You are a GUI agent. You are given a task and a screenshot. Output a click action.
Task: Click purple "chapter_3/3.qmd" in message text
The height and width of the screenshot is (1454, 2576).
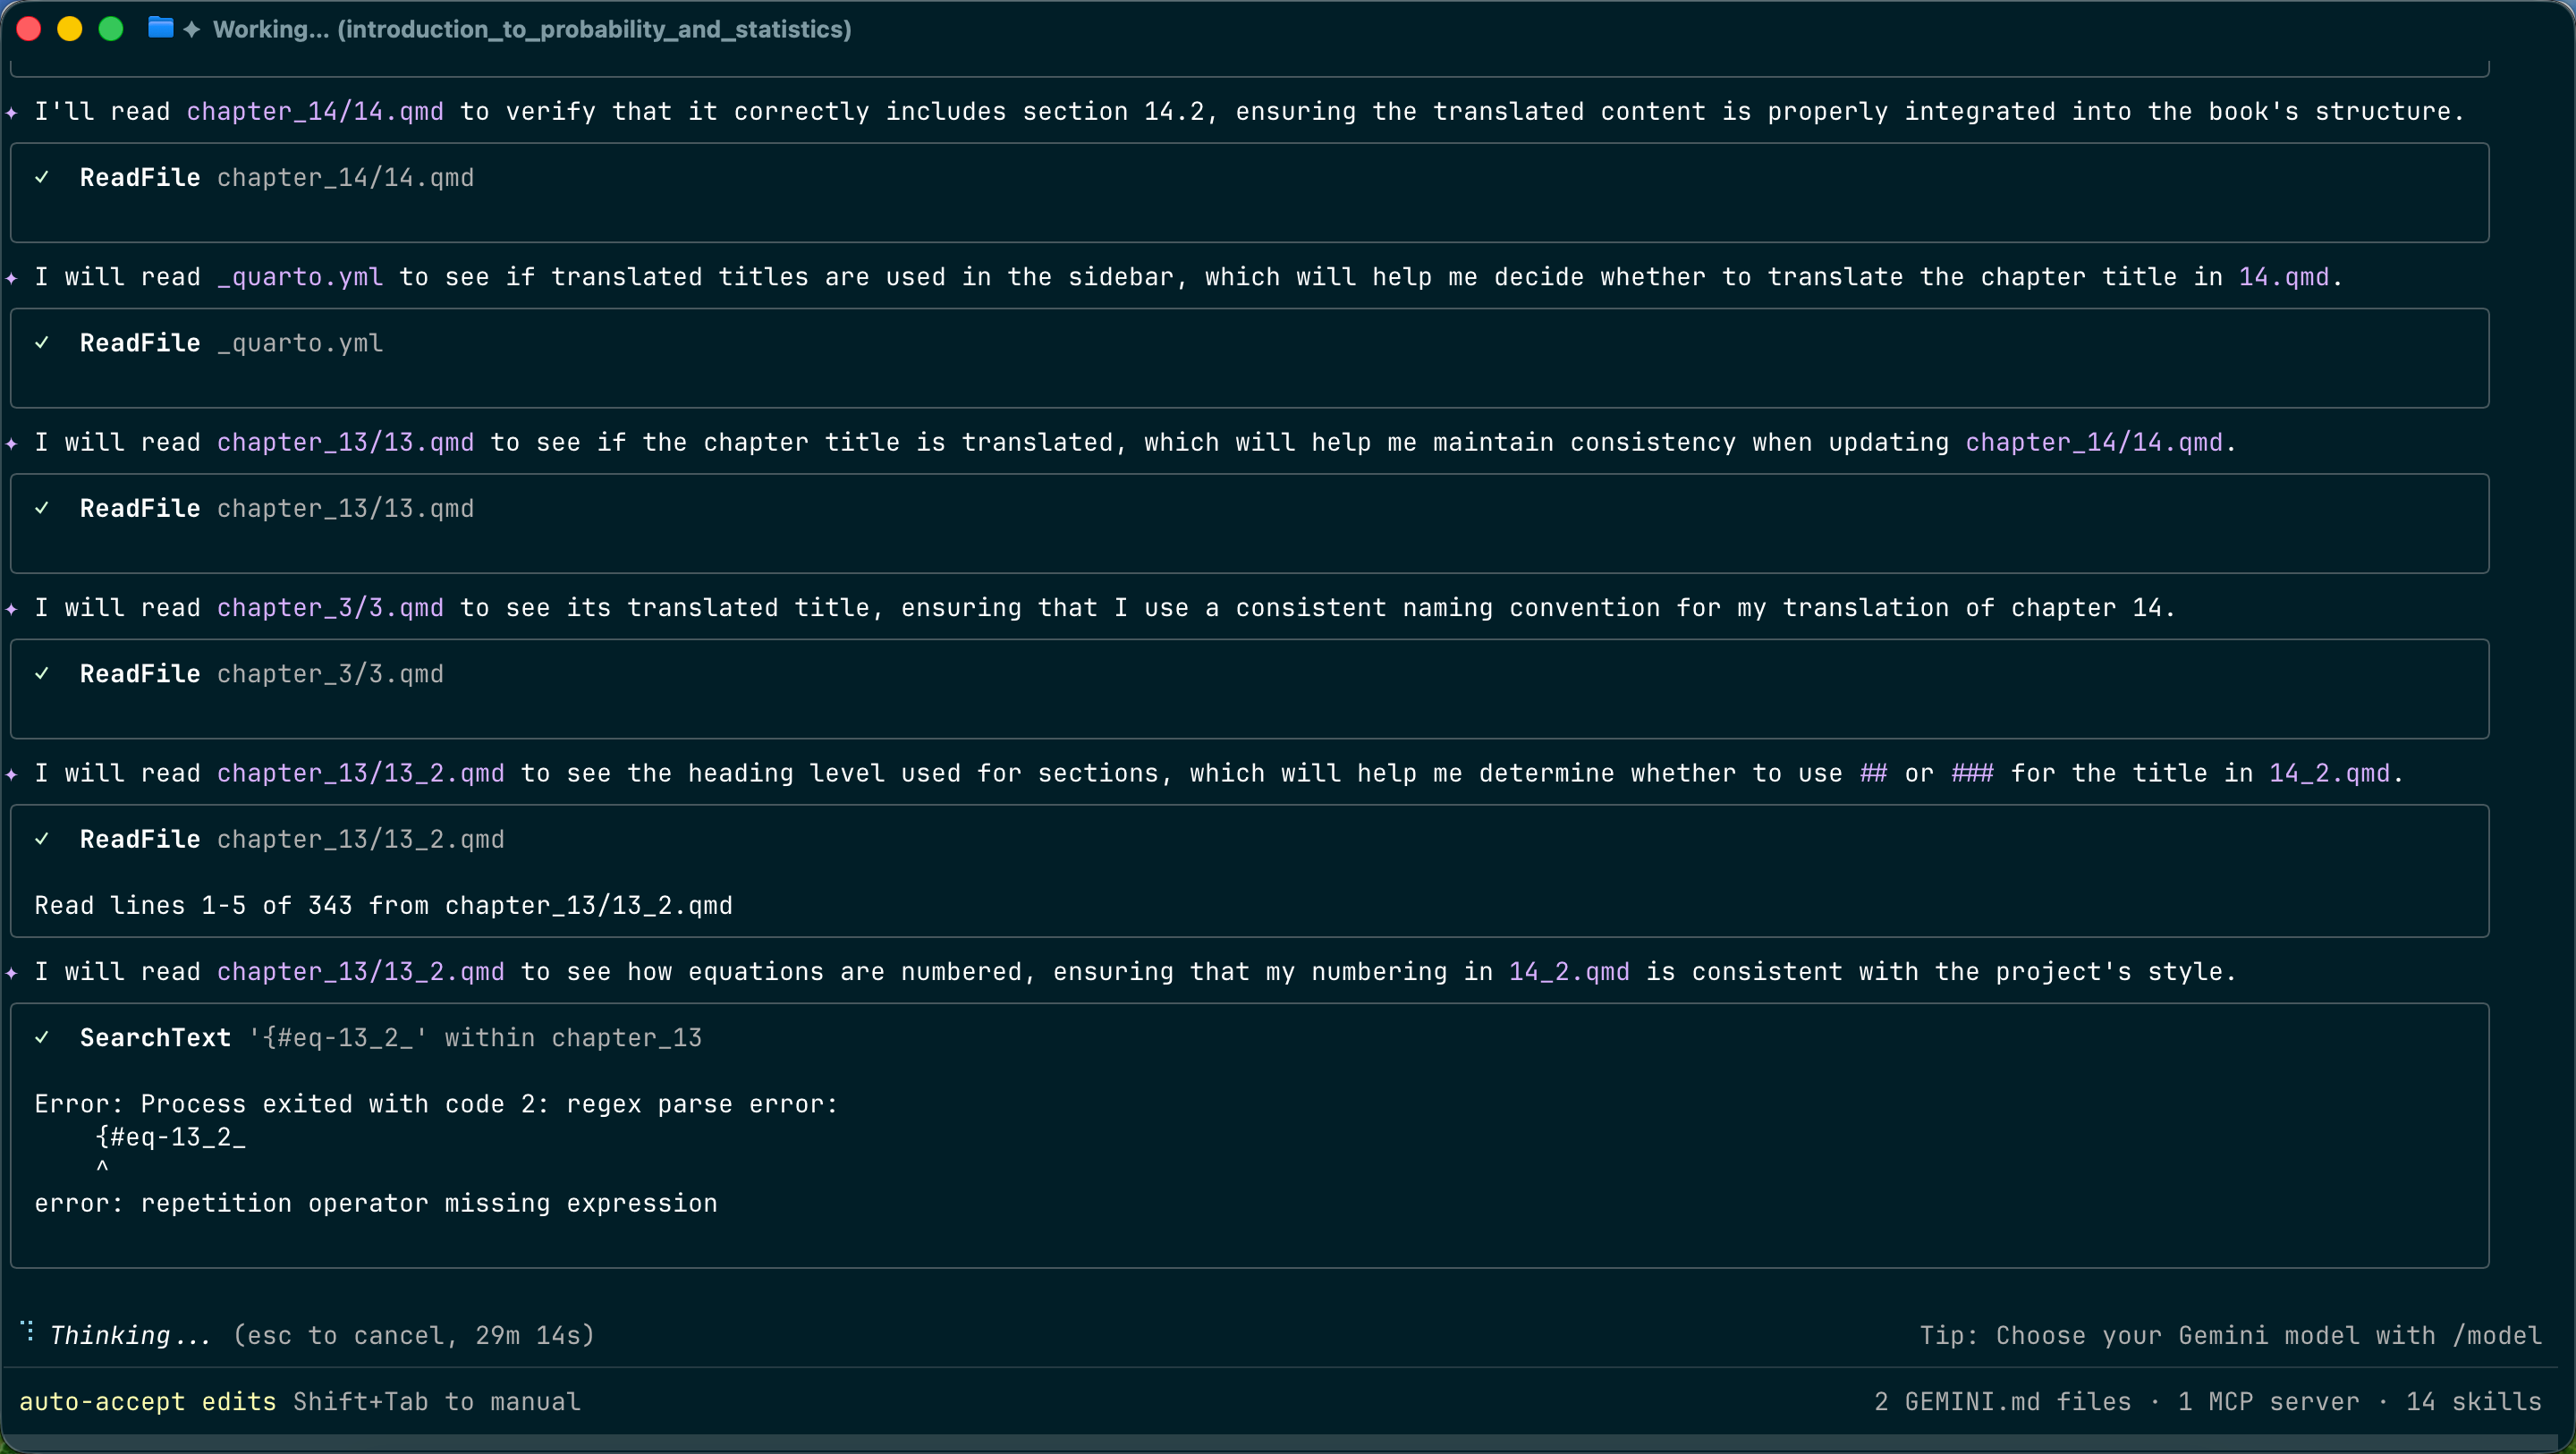click(330, 608)
